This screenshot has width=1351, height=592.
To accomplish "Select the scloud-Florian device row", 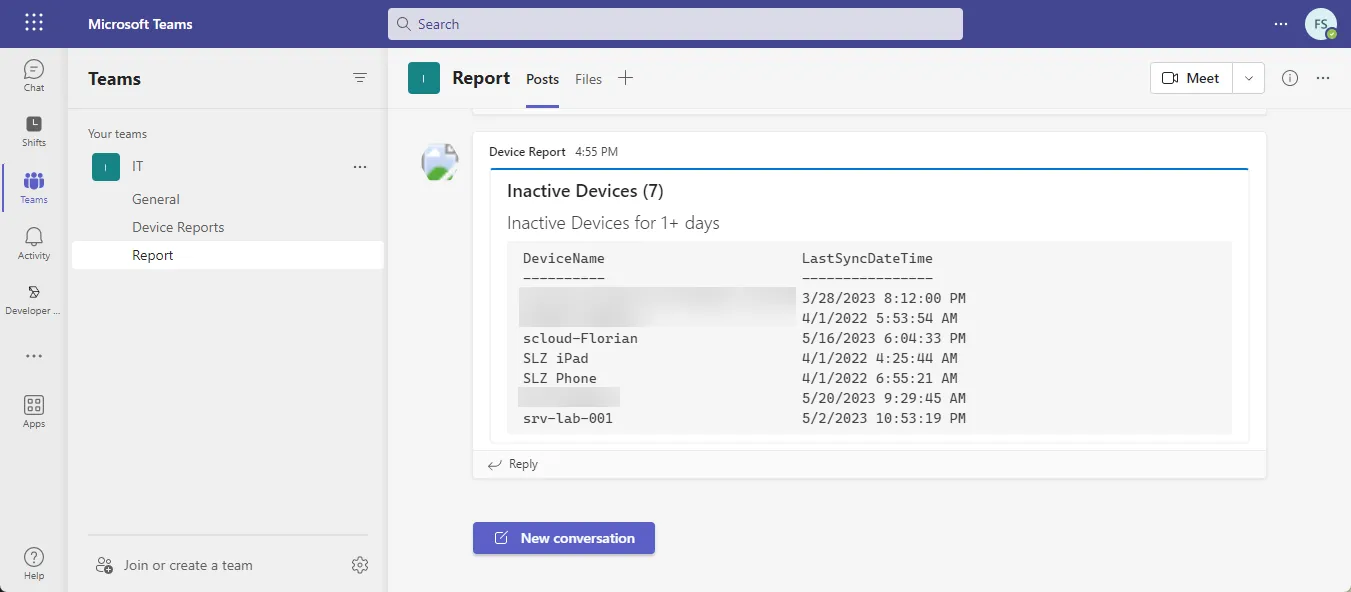I will click(580, 338).
